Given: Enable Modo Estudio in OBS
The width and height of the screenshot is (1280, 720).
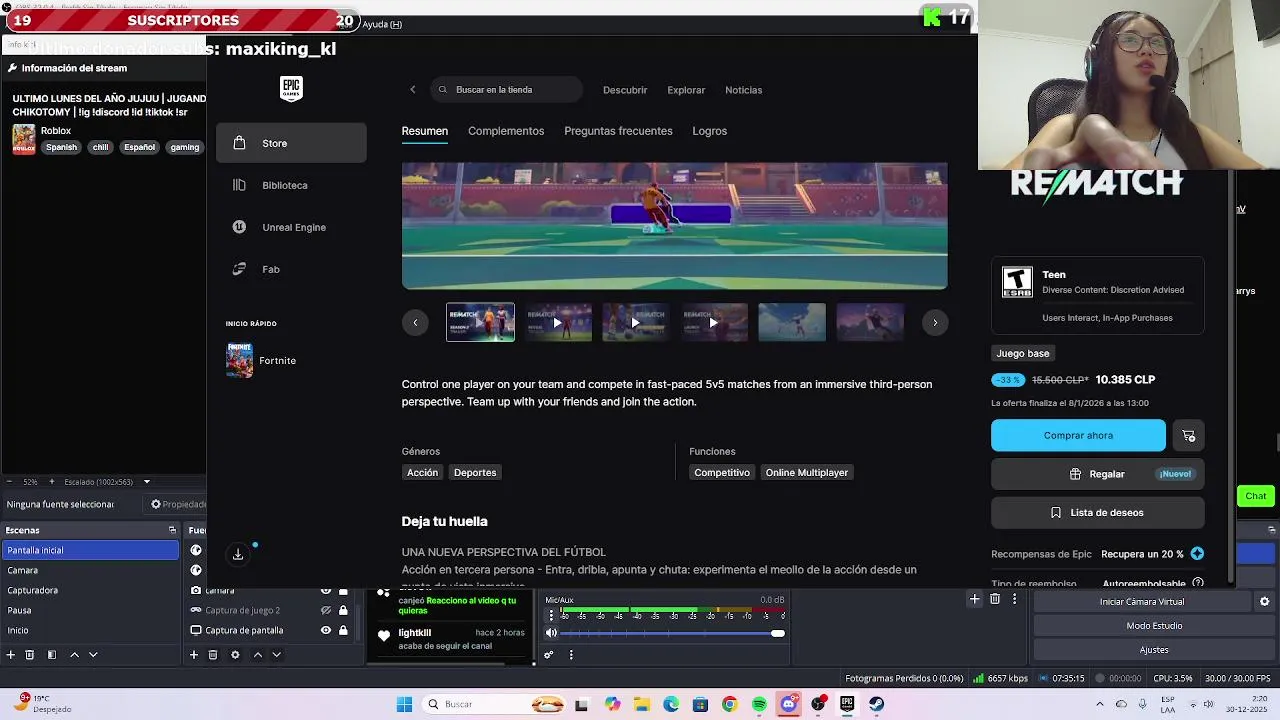Looking at the screenshot, I should 1154,626.
